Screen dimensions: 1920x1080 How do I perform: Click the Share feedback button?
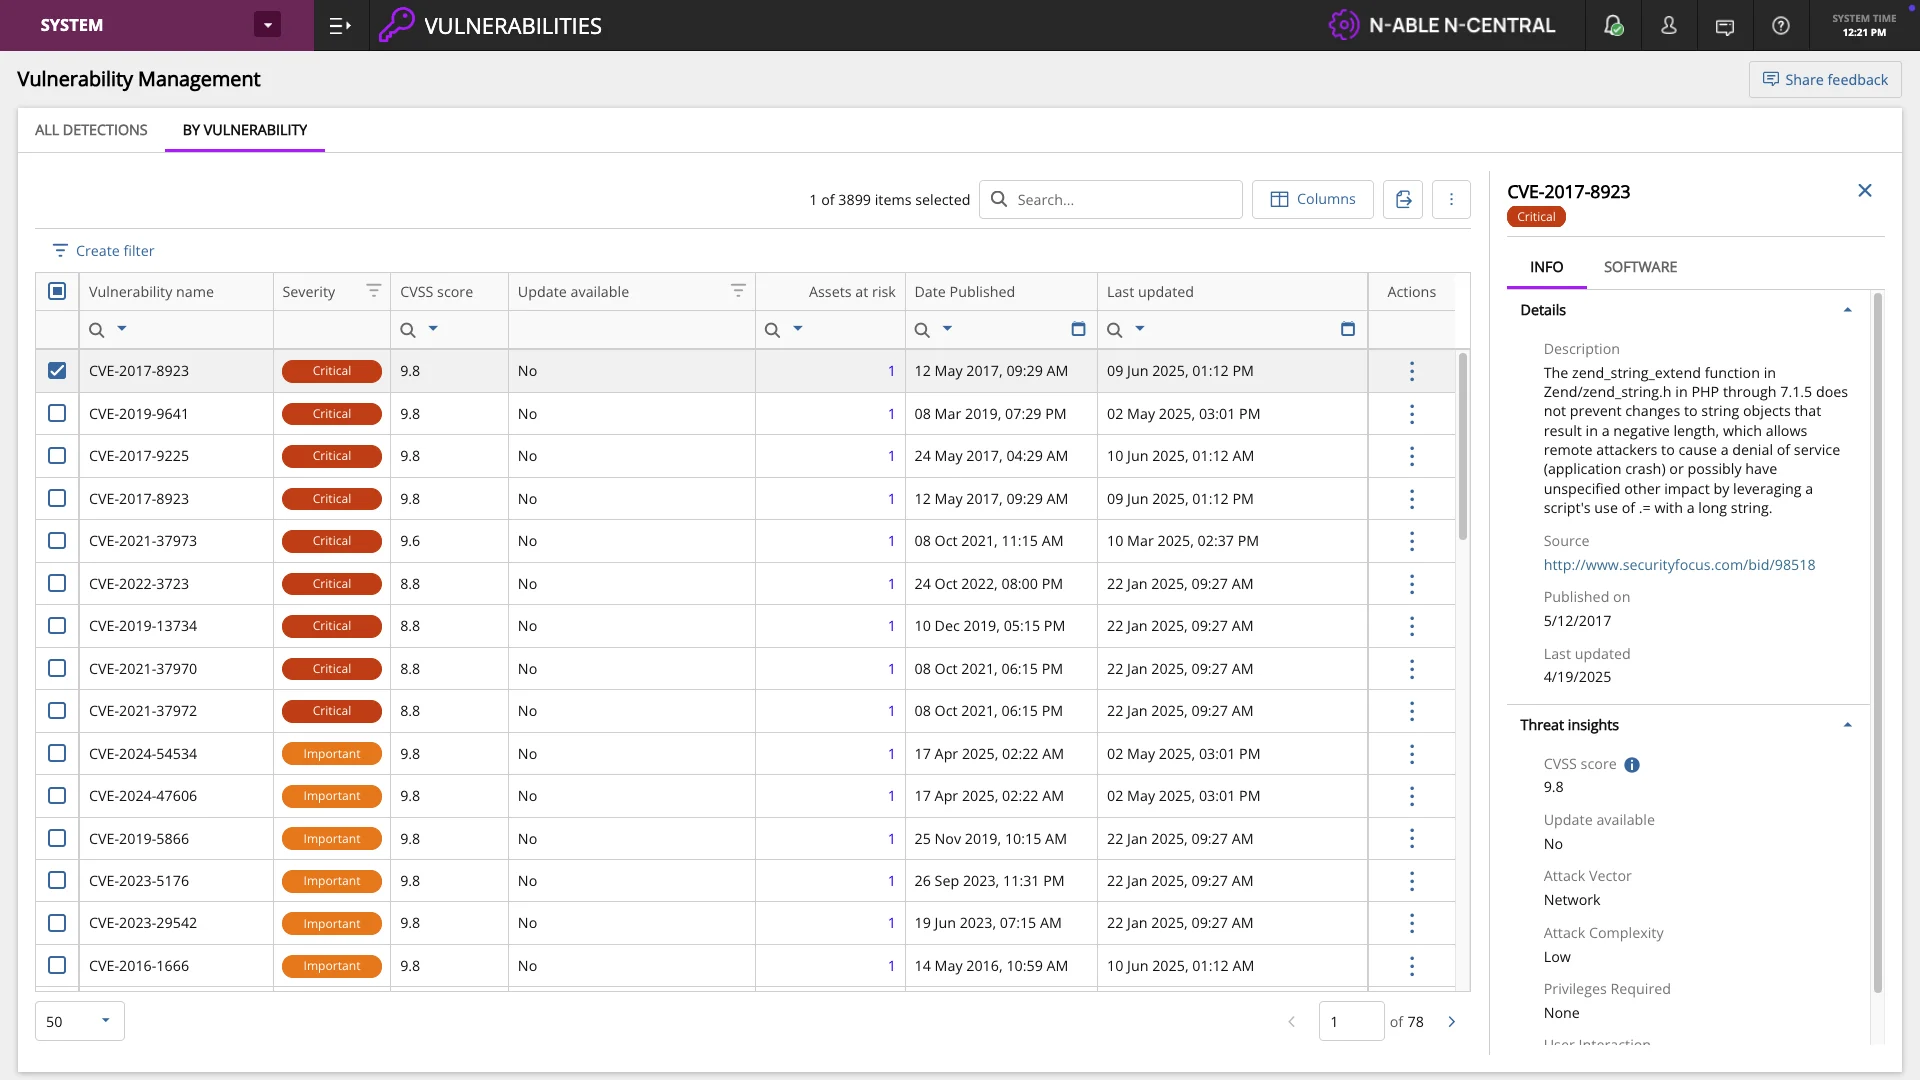coord(1825,80)
